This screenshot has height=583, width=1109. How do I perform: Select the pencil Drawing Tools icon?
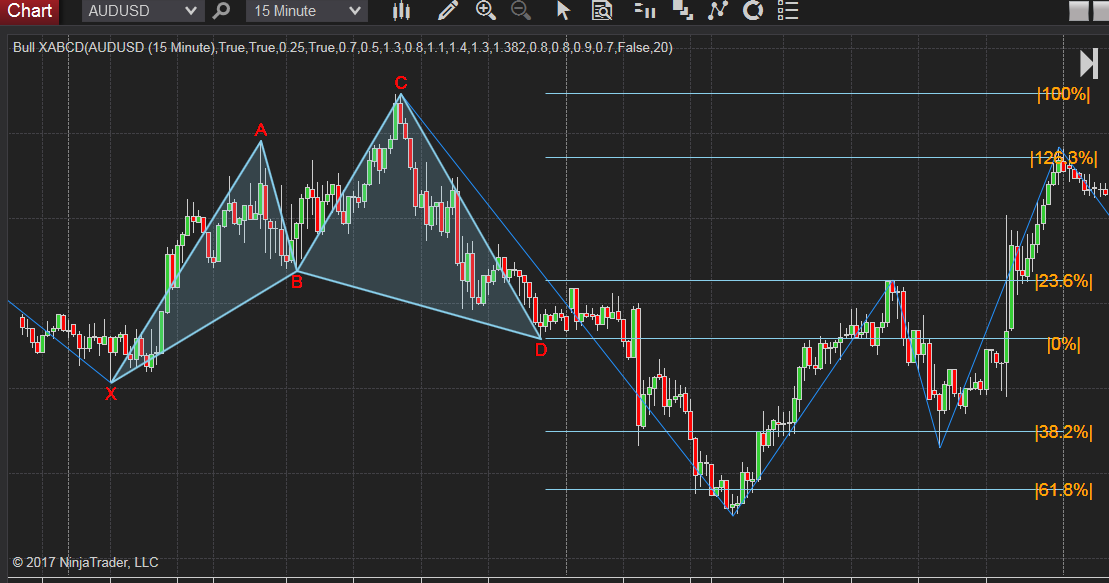click(x=447, y=11)
